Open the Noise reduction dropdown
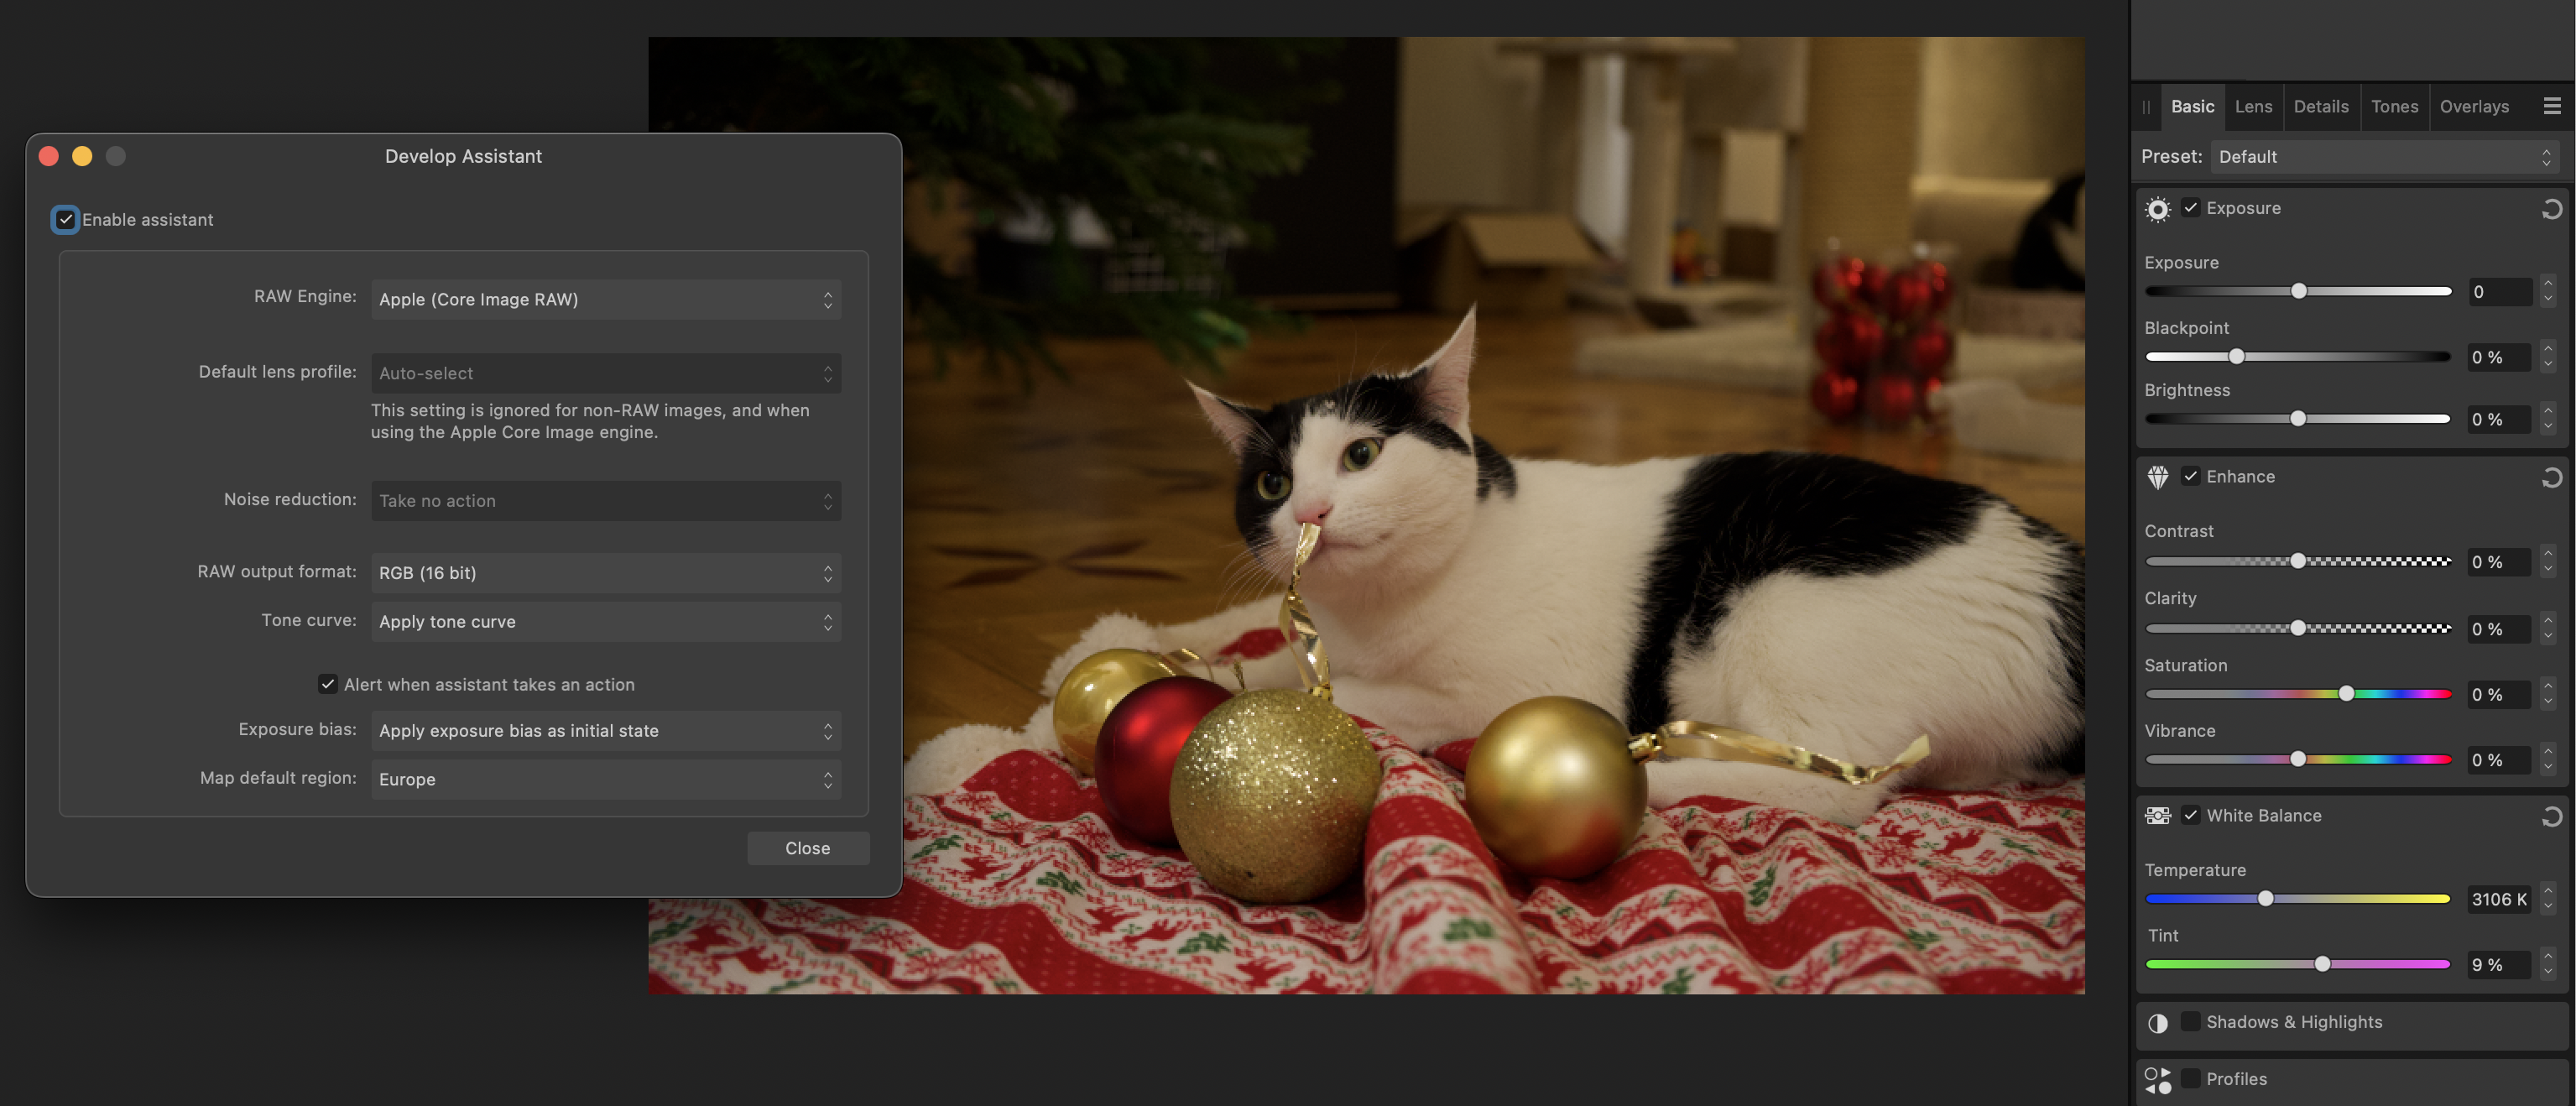Screen dimensions: 2576x1106 click(x=606, y=500)
